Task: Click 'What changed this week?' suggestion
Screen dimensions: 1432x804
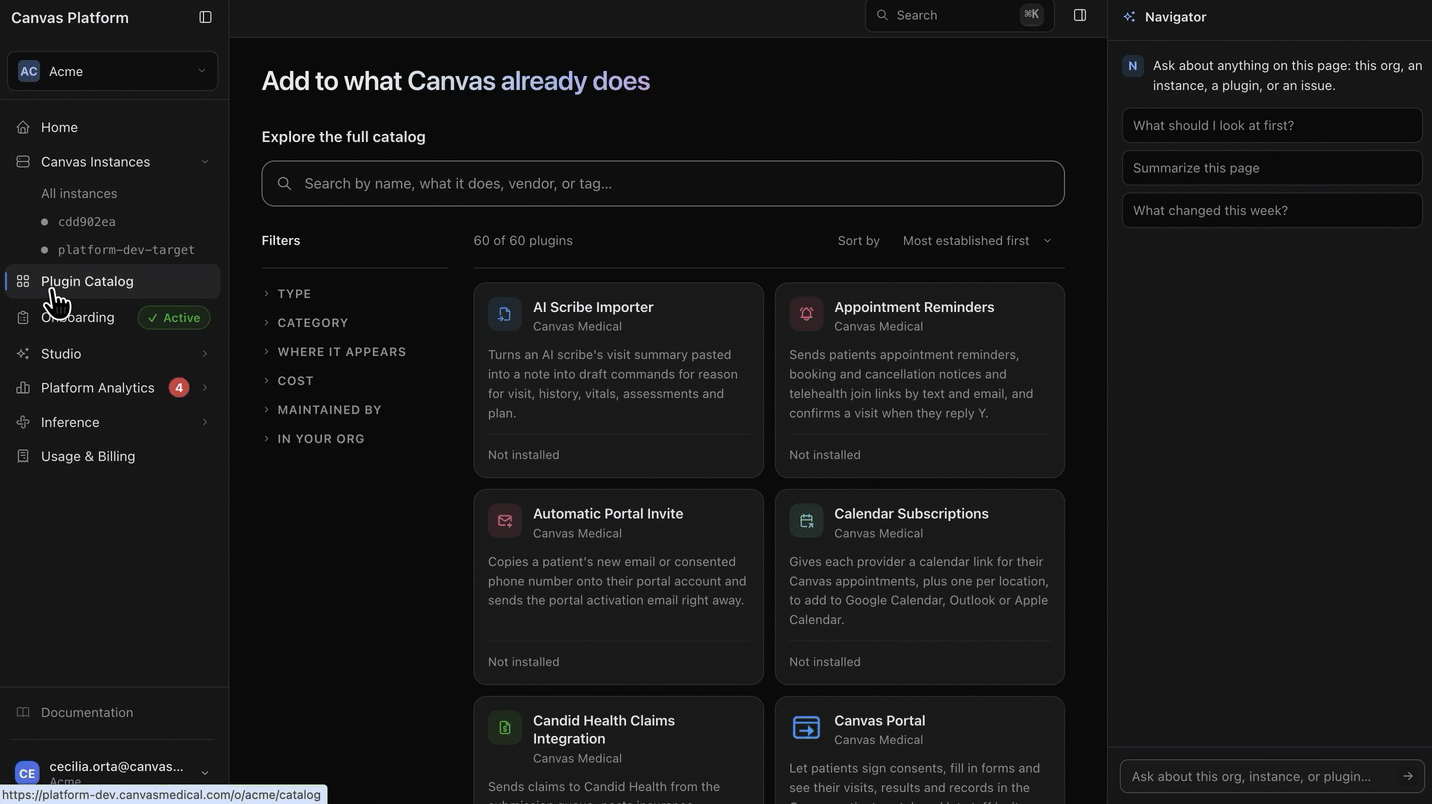Action: (x=1272, y=211)
